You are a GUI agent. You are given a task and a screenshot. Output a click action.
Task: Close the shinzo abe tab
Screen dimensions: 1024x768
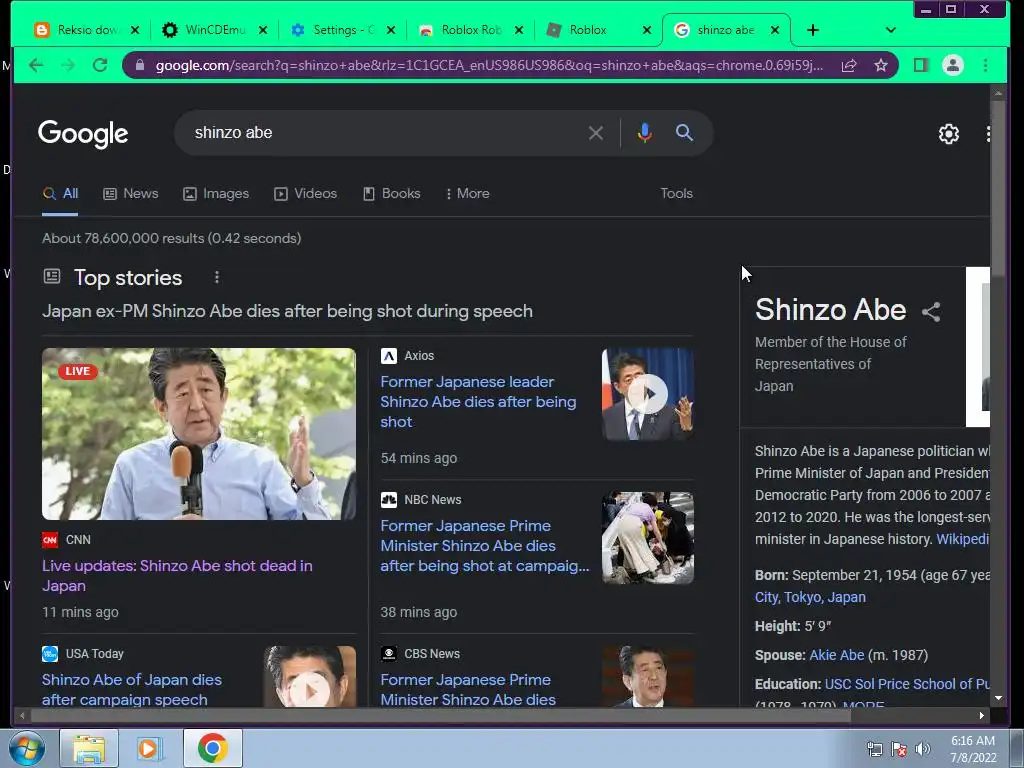click(x=775, y=30)
